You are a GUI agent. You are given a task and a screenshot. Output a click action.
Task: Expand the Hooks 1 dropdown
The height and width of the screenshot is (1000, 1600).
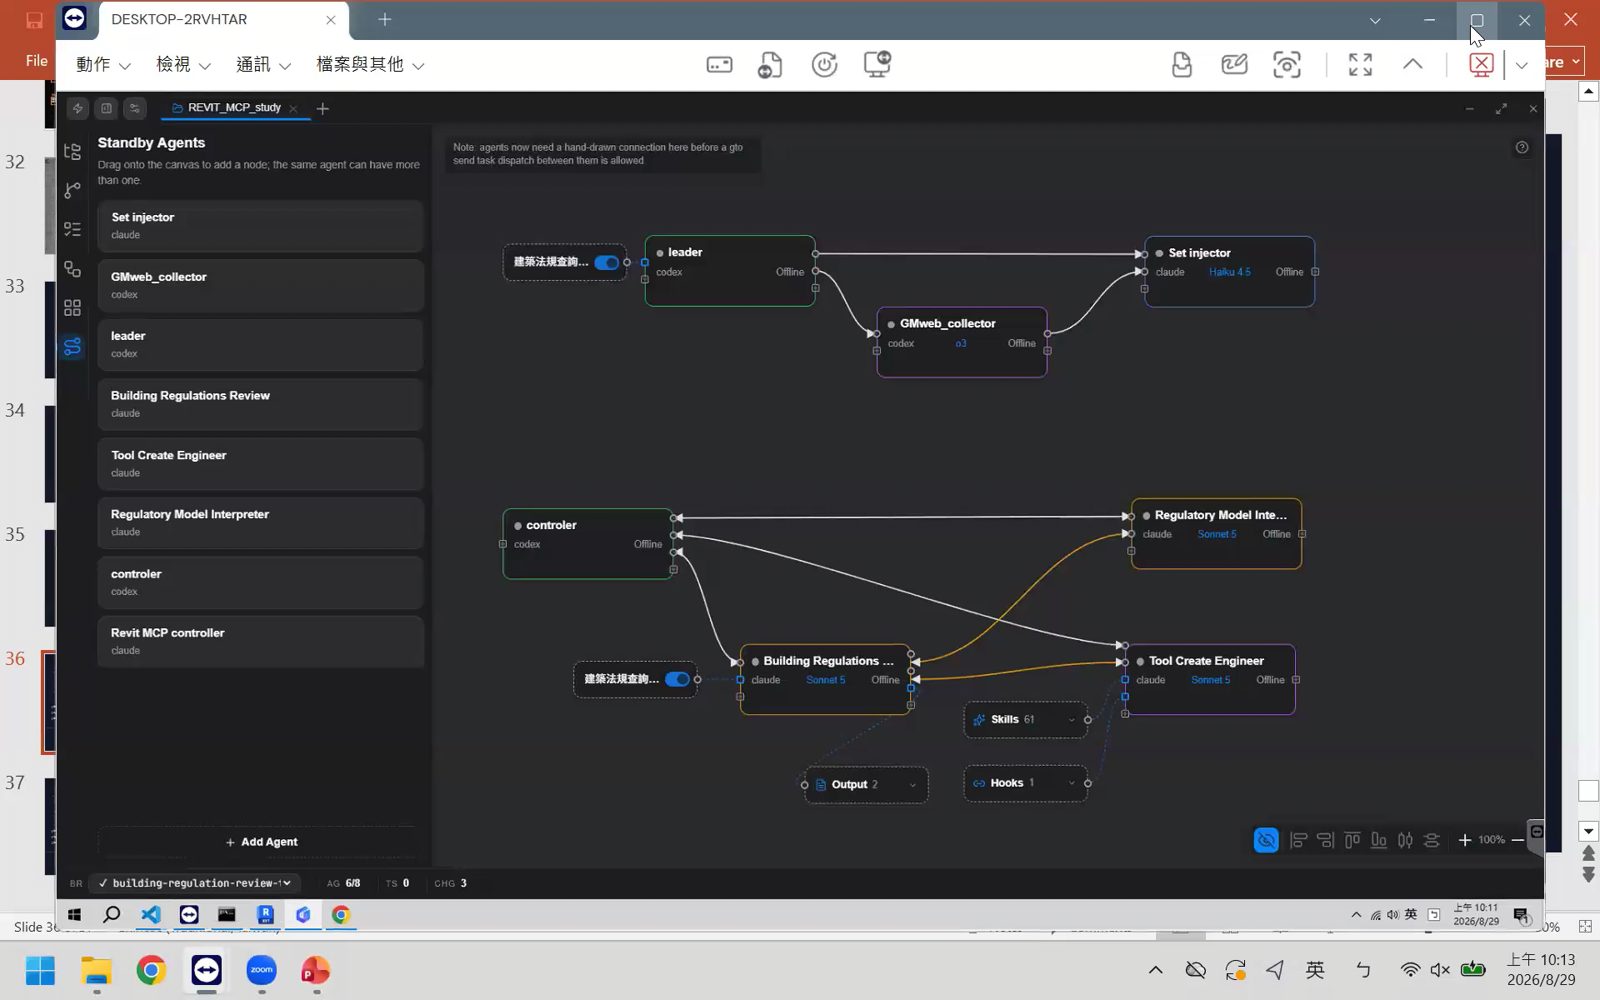[x=1072, y=783]
